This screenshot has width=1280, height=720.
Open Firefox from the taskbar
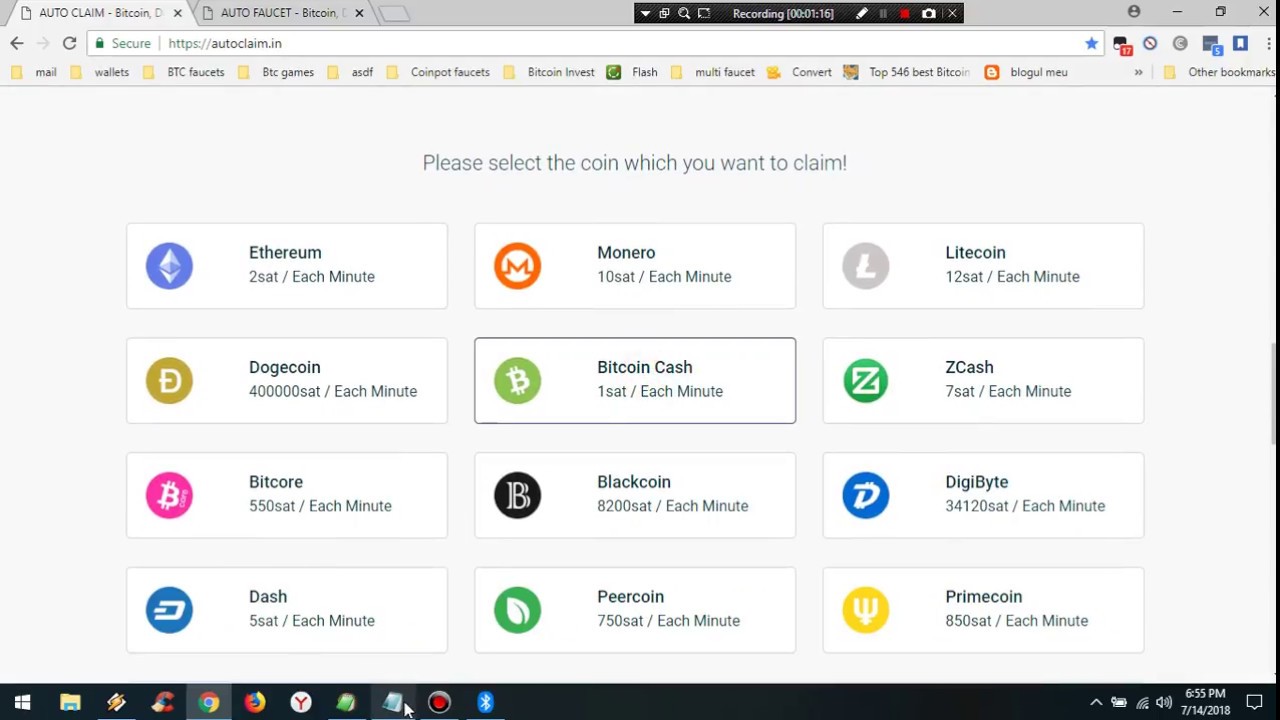point(254,702)
